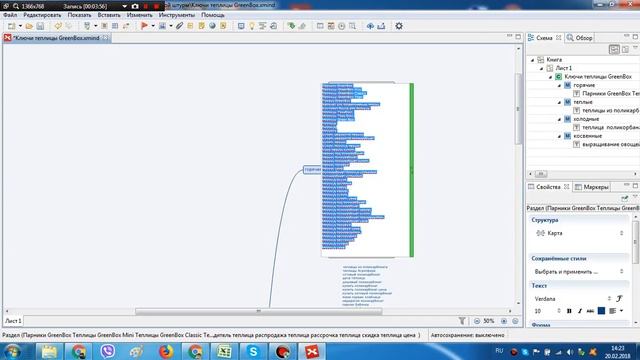Open the Карта structure dropdown
640x360 pixels.
[x=579, y=233]
